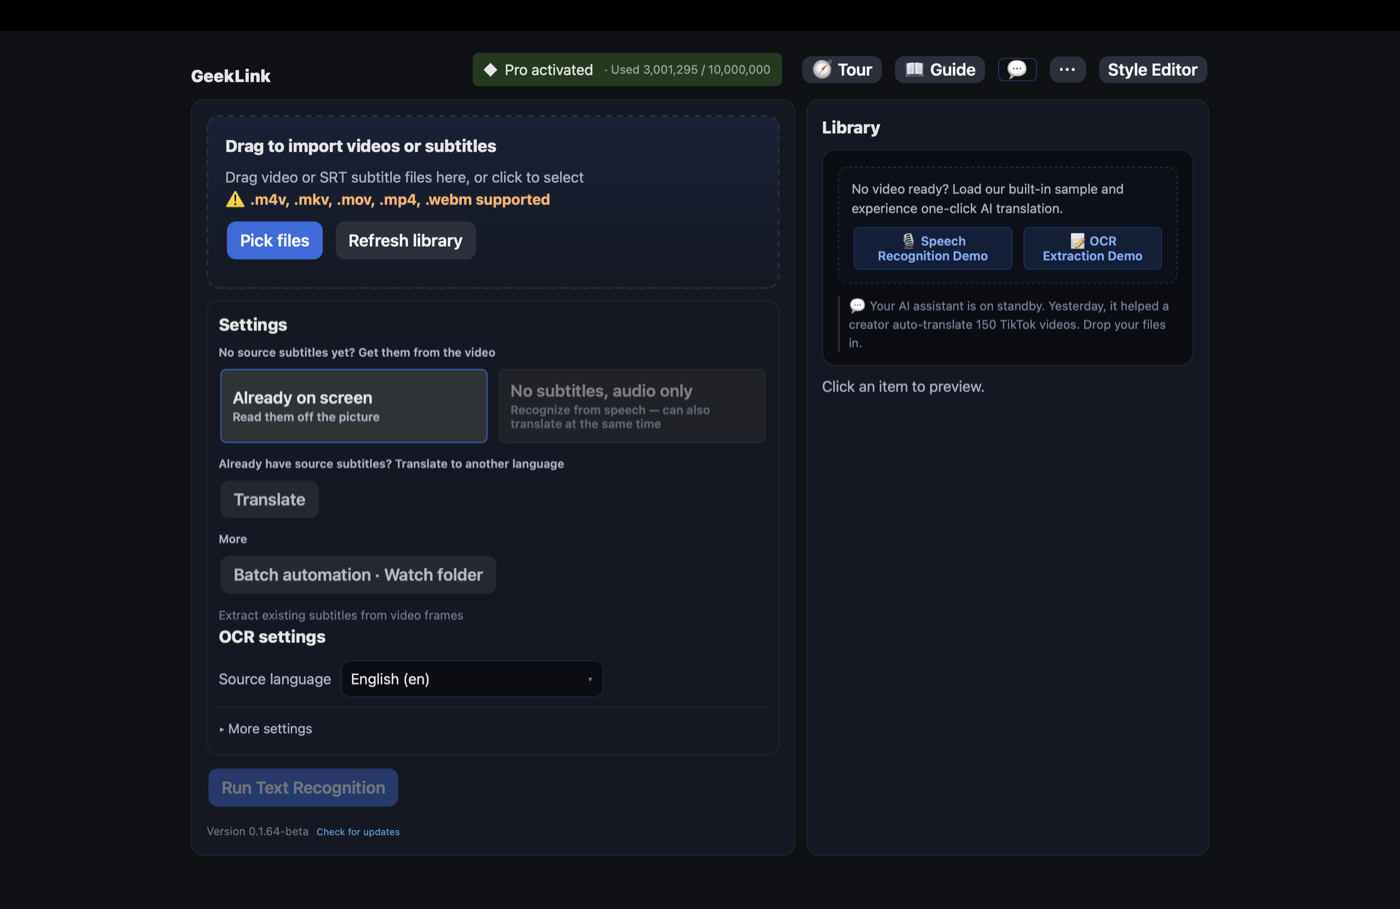This screenshot has height=909, width=1400.
Task: Load the Speech Recognition Demo
Action: coord(933,248)
